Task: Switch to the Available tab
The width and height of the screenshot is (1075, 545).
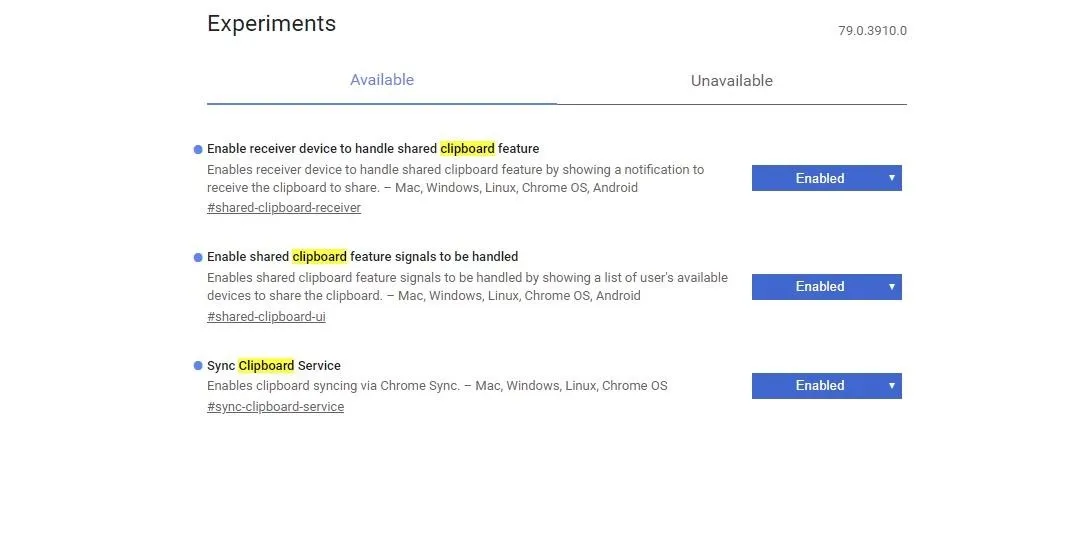Action: 382,80
